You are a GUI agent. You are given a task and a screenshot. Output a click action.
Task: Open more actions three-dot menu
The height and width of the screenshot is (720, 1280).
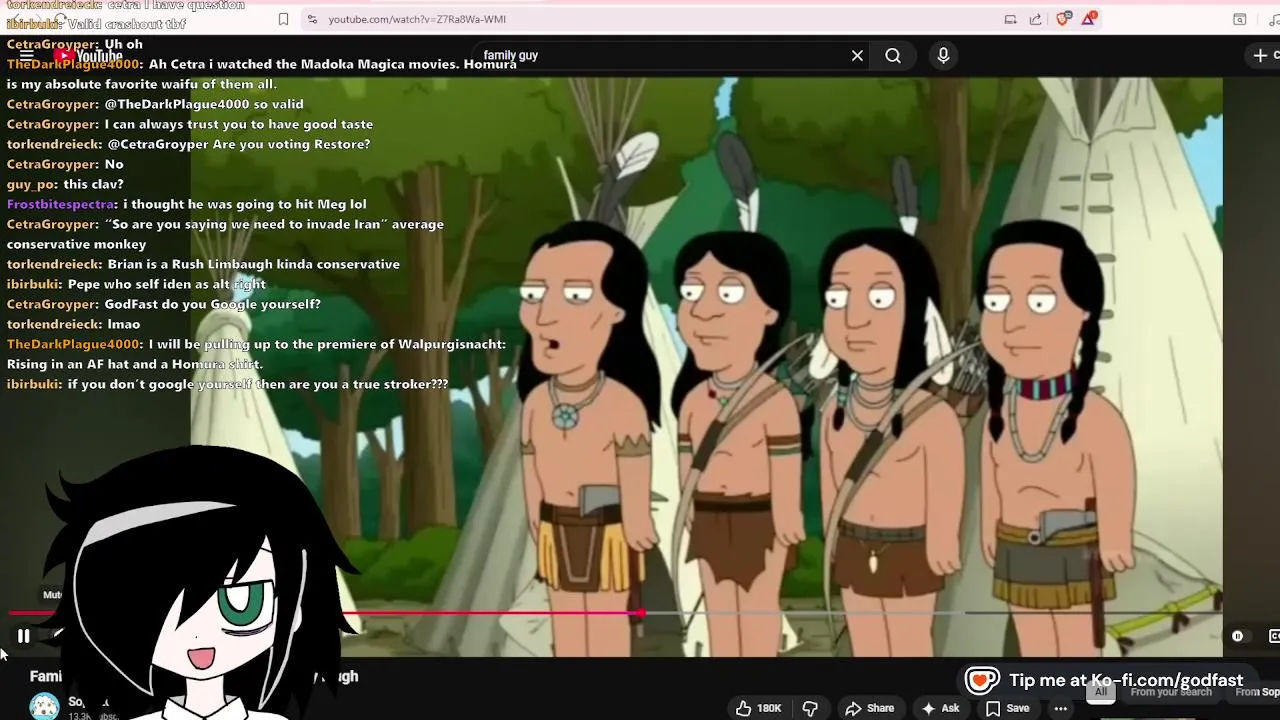[1060, 708]
